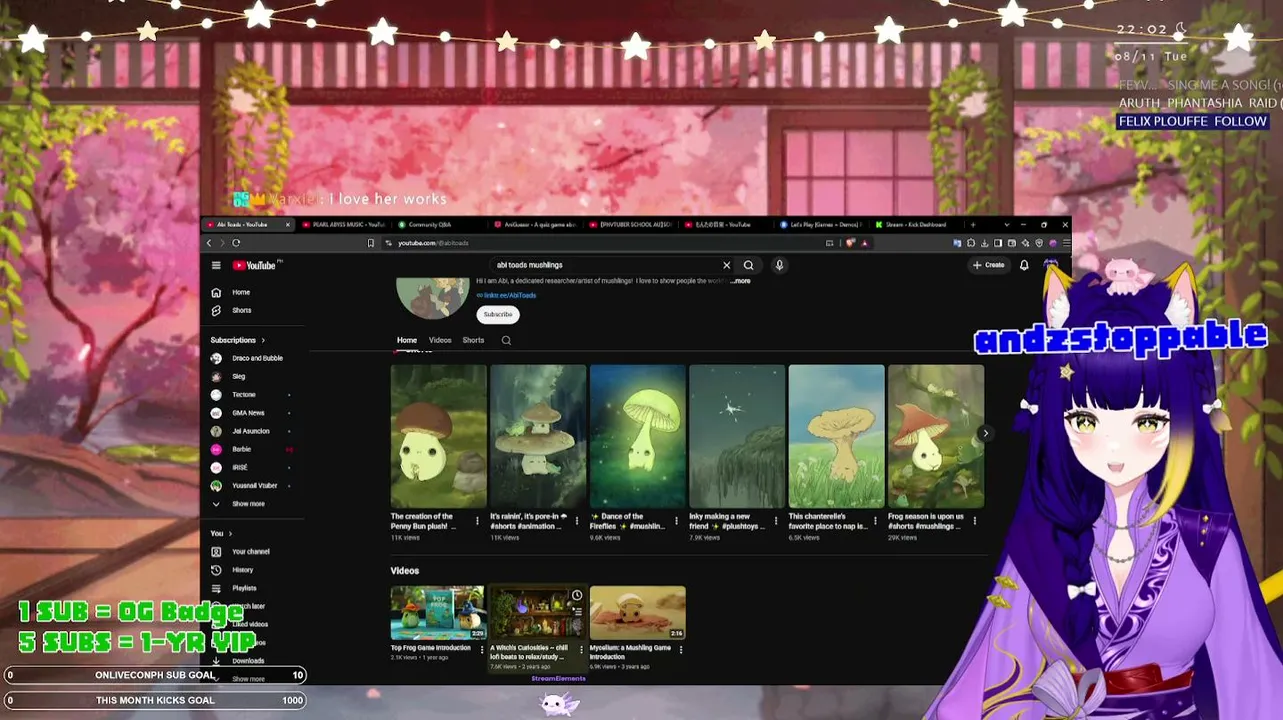This screenshot has height=720, width=1283.
Task: Open the Tectone channel subscription
Action: 244,395
